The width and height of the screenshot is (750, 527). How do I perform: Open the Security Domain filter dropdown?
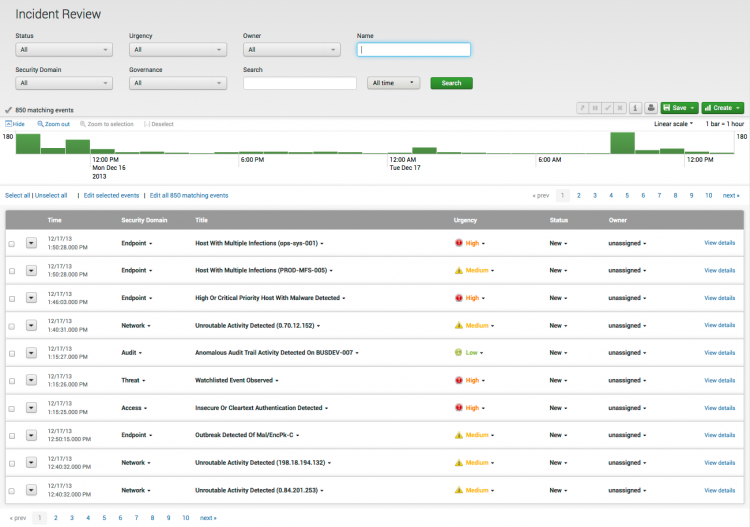pos(64,83)
